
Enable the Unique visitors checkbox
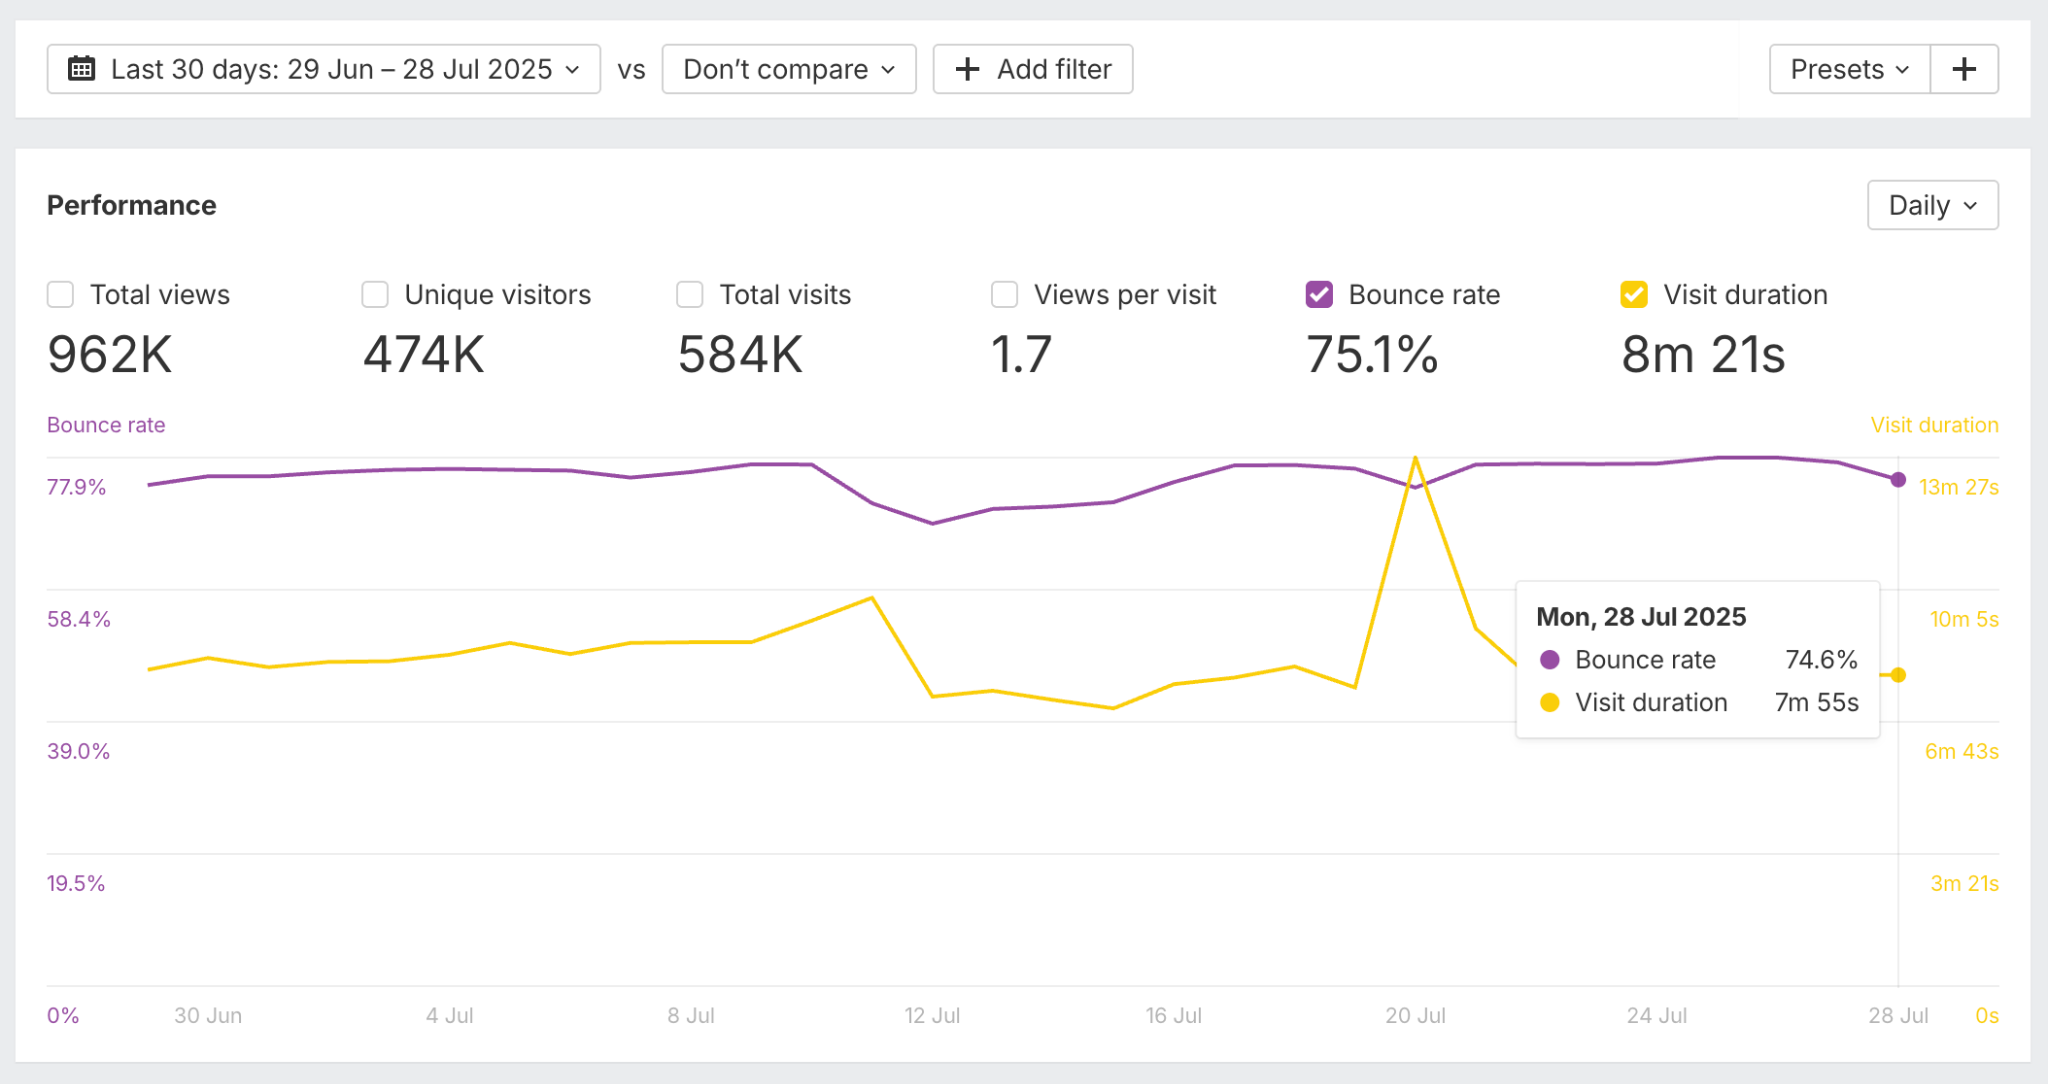pos(374,294)
